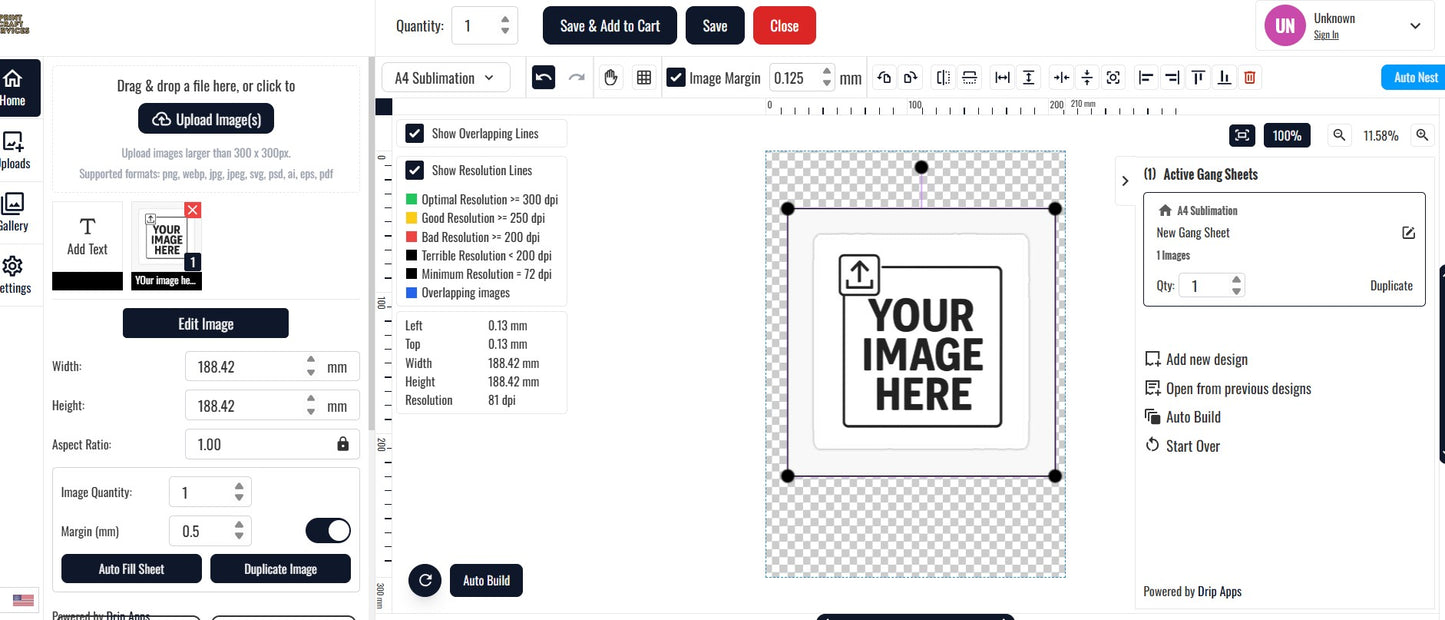
Task: Increase the top Quantity stepper
Action: click(505, 18)
